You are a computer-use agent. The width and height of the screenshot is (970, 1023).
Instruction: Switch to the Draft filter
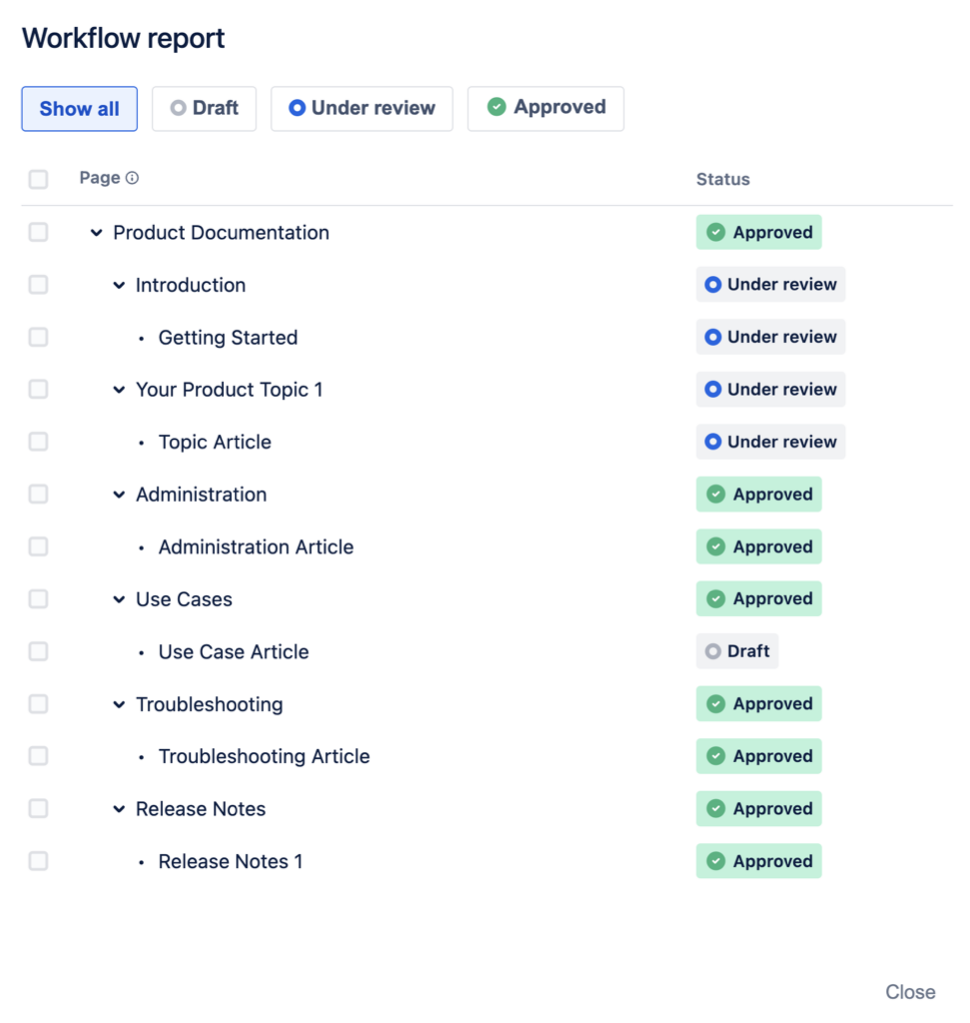pos(204,108)
